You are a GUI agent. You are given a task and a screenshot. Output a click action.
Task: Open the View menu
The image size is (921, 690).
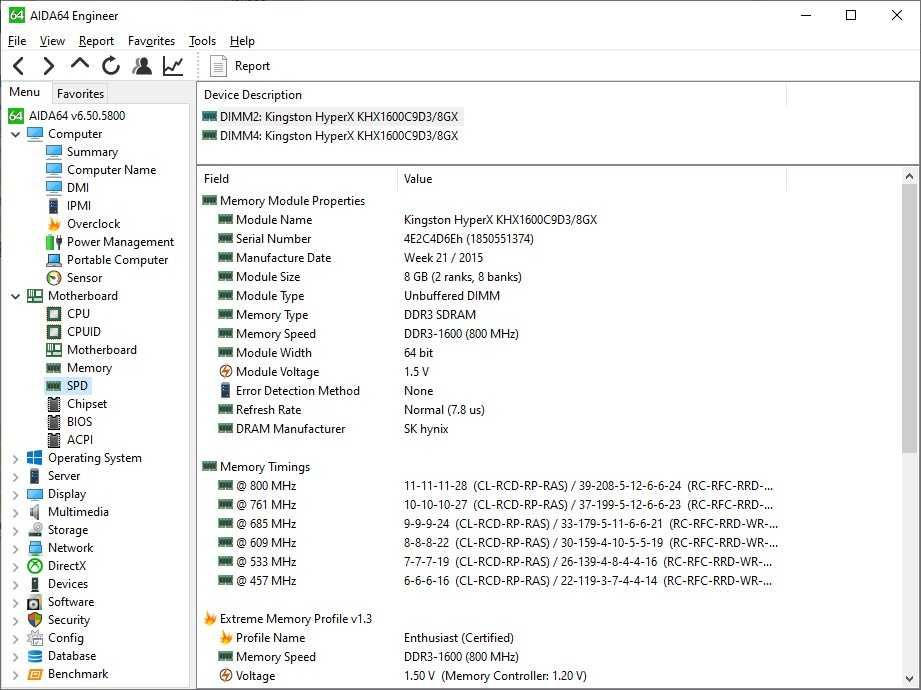(52, 41)
